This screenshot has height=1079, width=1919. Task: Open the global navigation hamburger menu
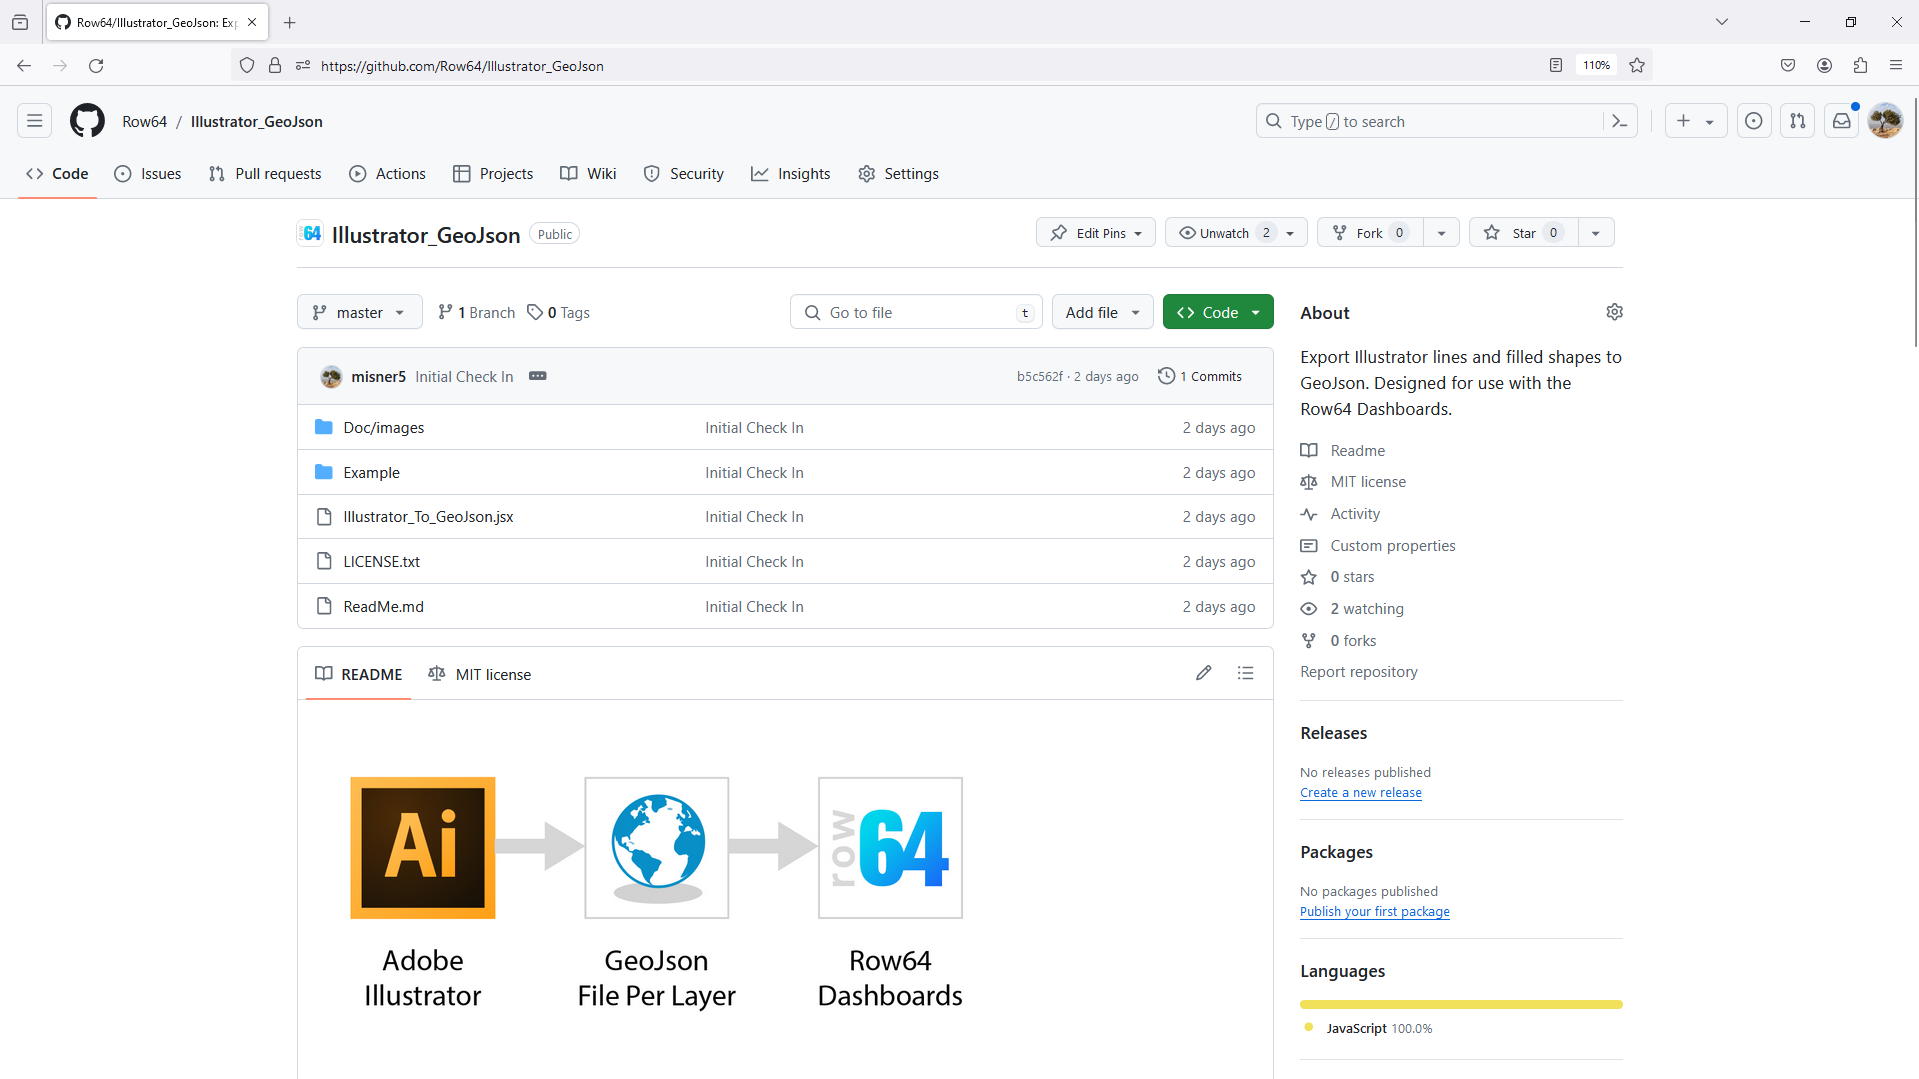click(x=35, y=121)
